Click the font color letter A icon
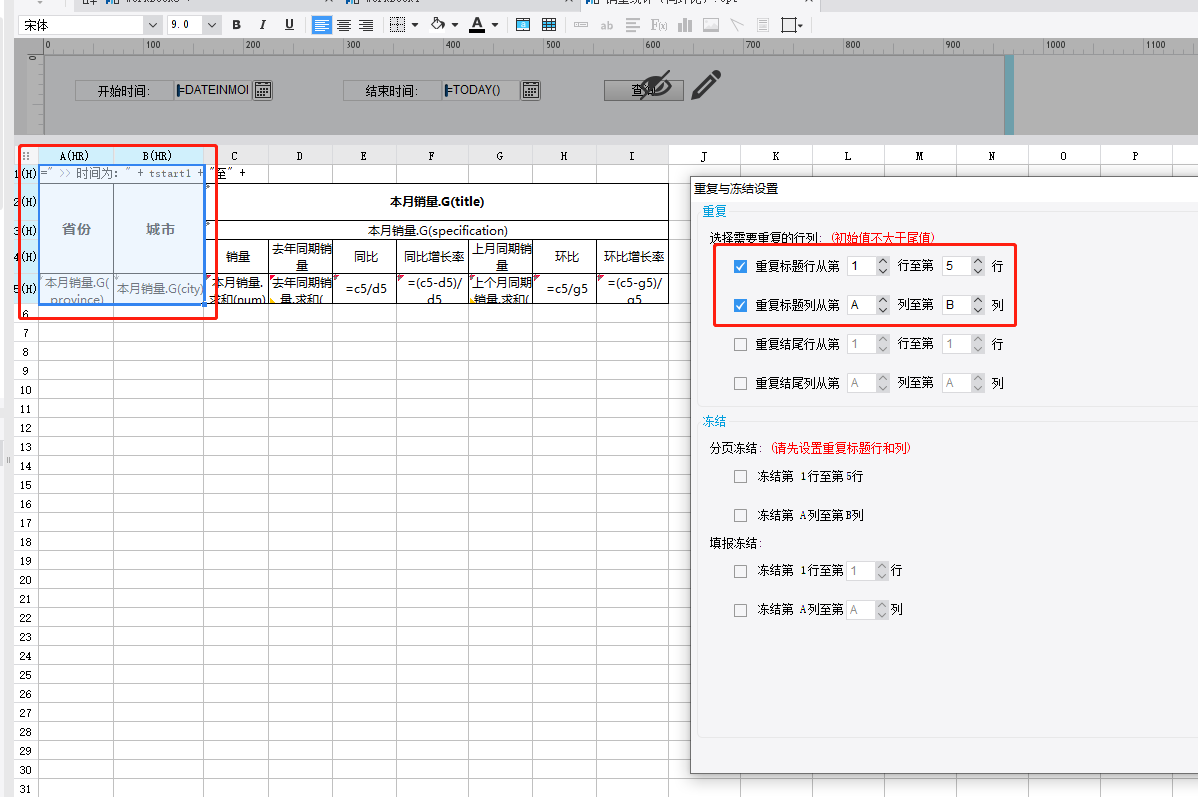1198x797 pixels. point(478,24)
